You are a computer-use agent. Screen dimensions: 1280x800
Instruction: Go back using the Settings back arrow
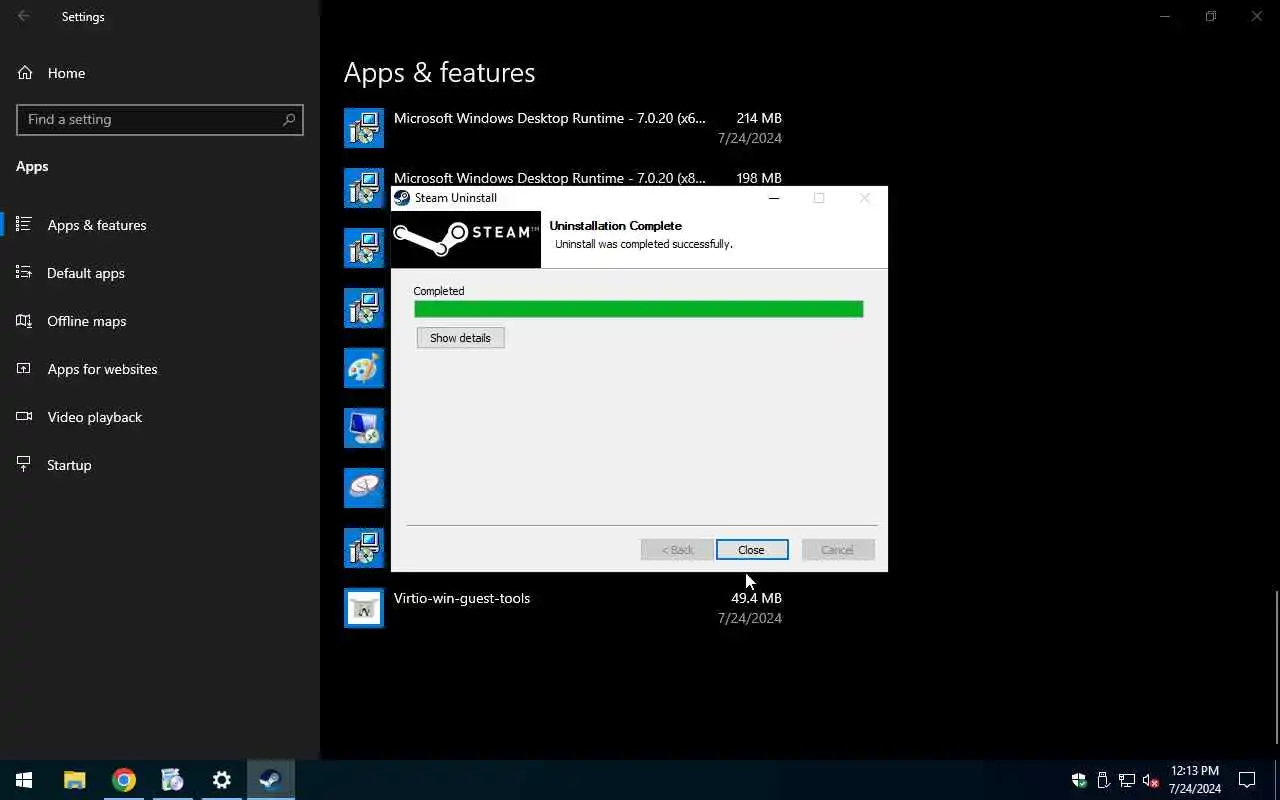click(24, 17)
